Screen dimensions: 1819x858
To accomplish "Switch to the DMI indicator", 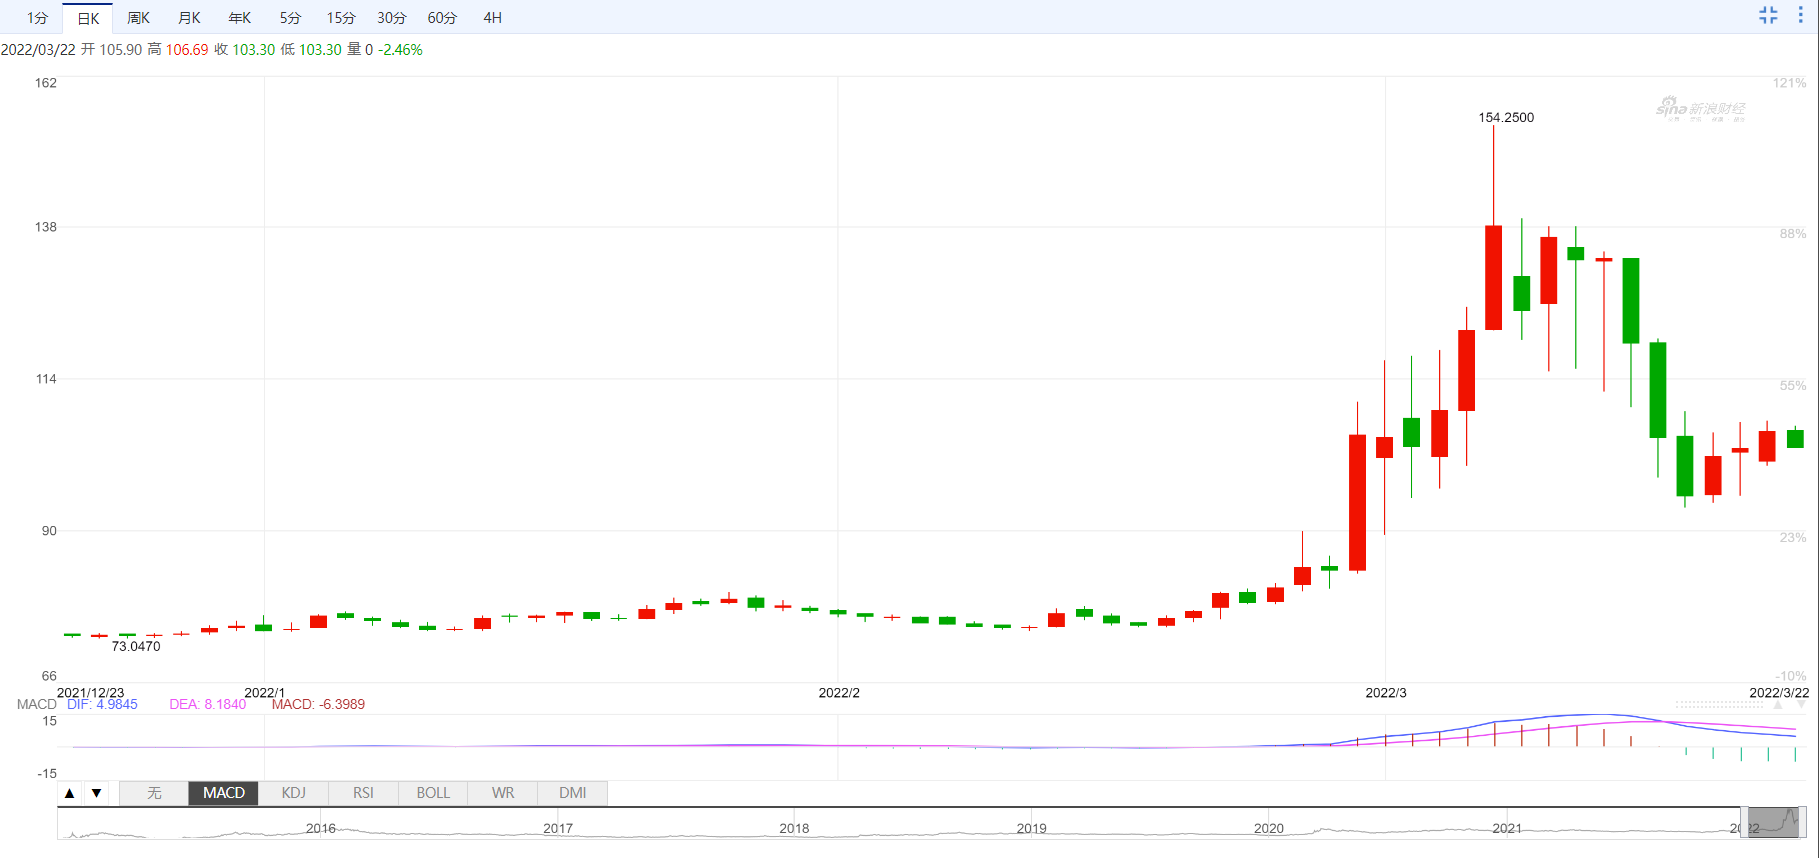I will (x=573, y=793).
